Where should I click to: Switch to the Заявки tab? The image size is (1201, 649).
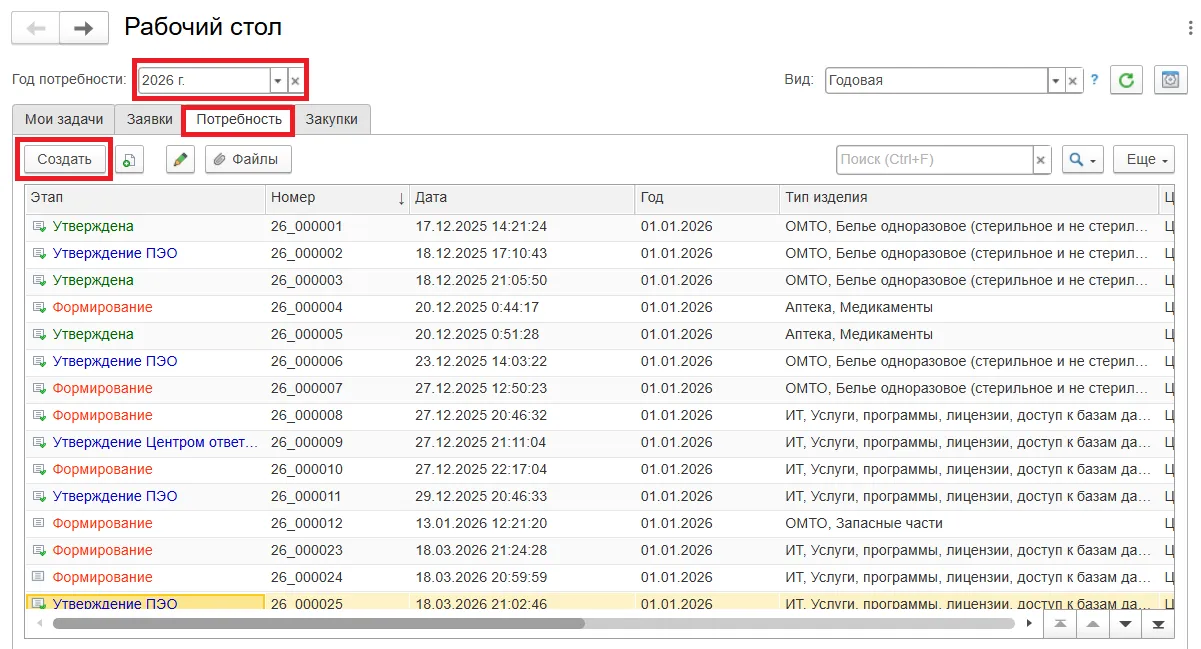pos(150,119)
